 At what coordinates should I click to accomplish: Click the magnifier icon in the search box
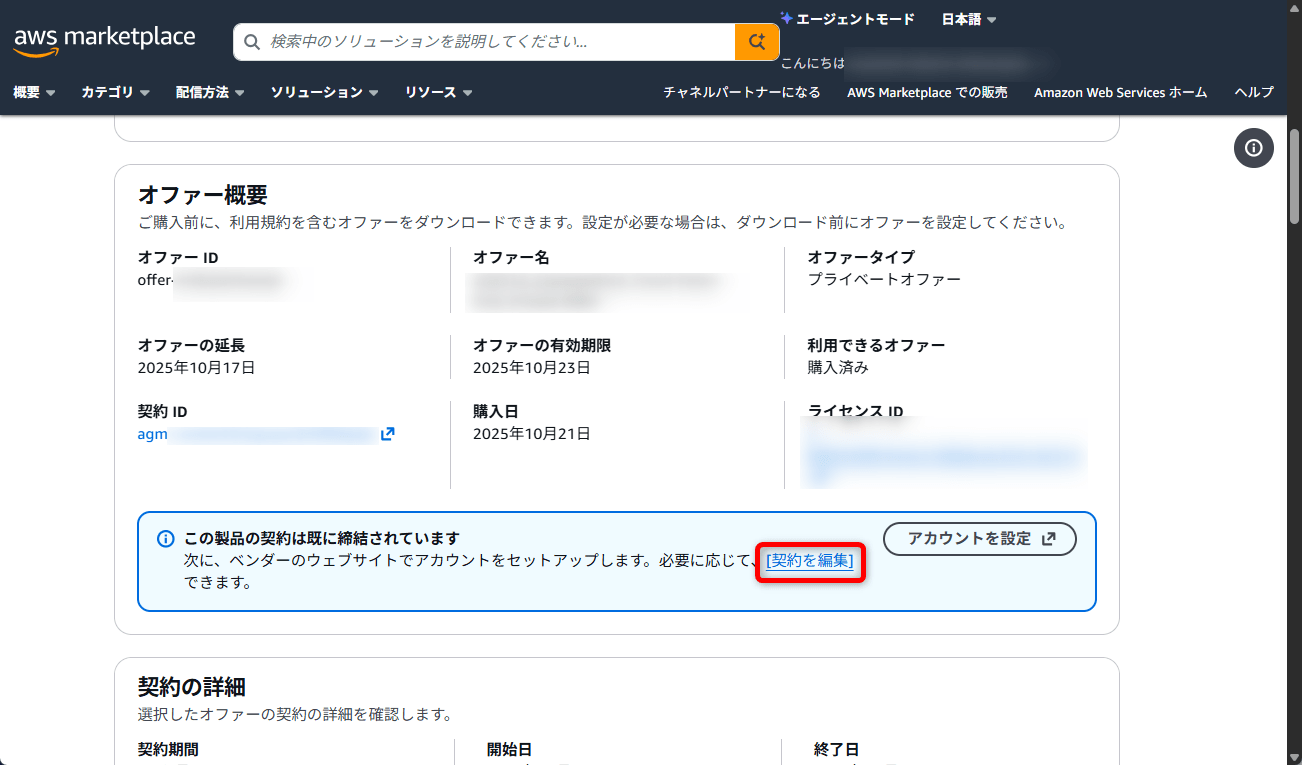coord(253,42)
